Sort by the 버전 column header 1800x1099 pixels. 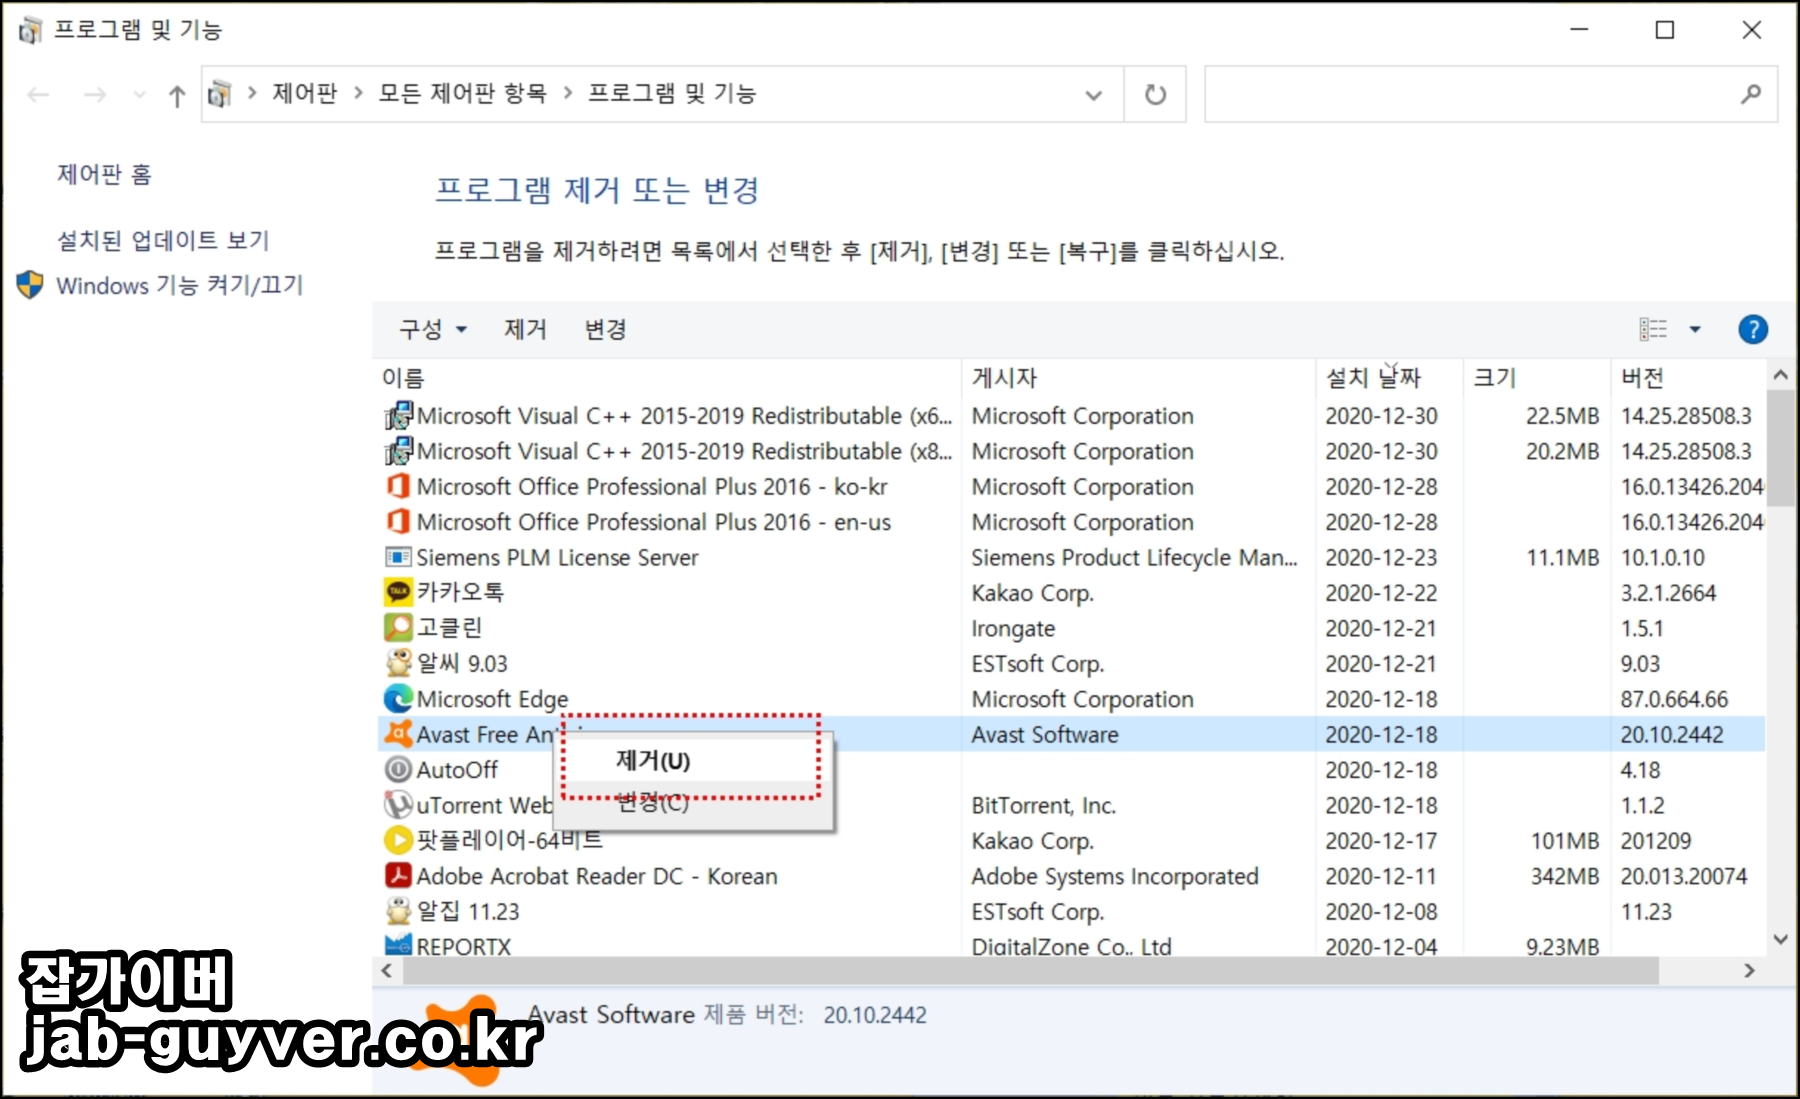(x=1688, y=377)
